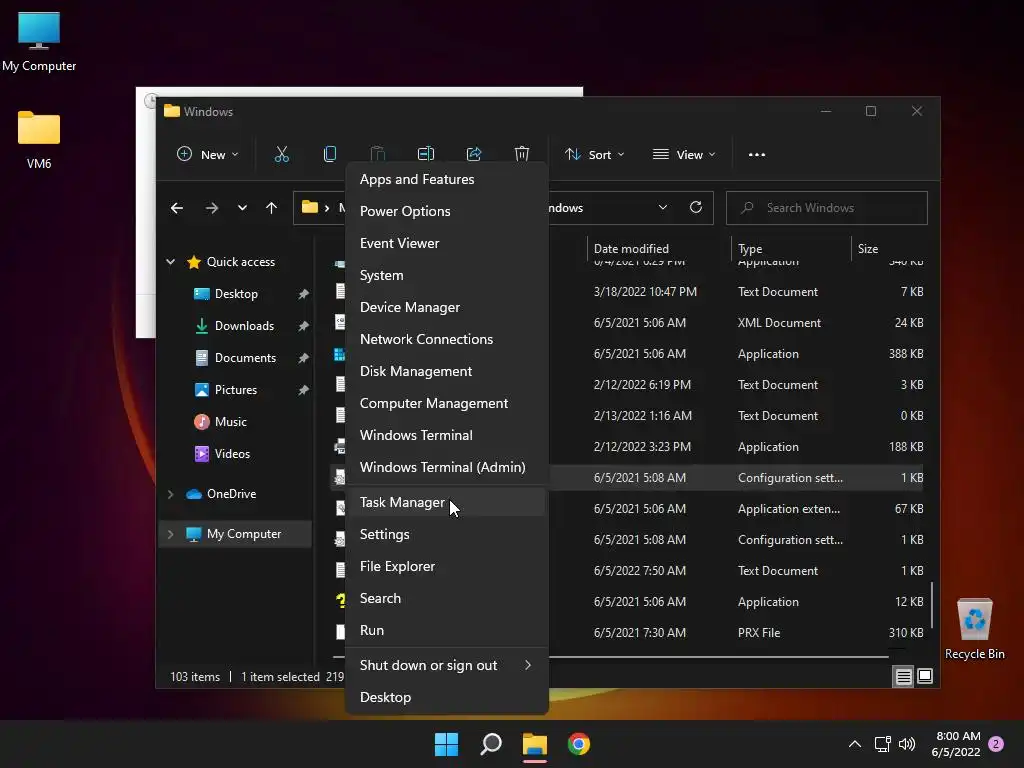Choose Disk Management entry

coord(446,372)
